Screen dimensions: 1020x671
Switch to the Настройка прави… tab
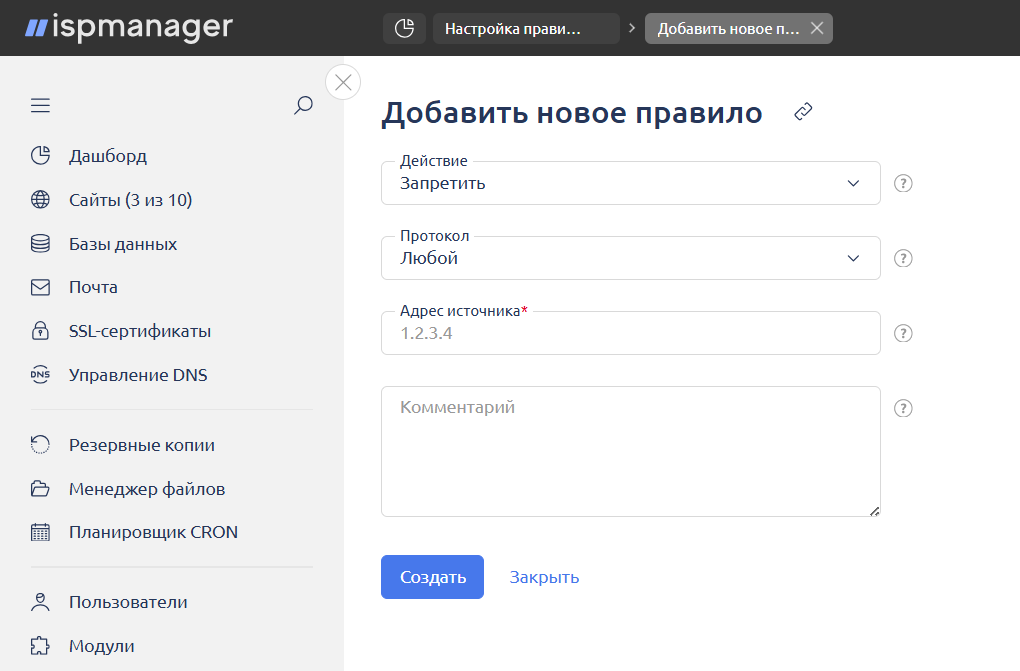point(525,29)
